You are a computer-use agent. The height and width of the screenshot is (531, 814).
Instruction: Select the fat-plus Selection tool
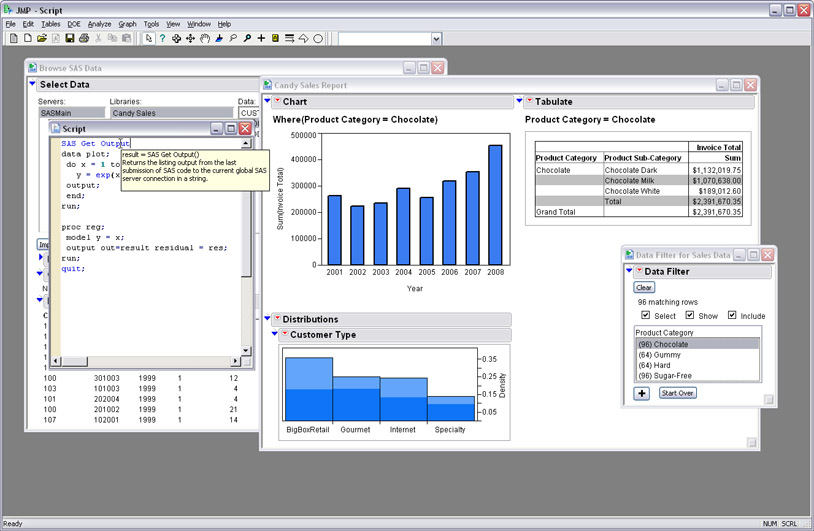pyautogui.click(x=177, y=38)
